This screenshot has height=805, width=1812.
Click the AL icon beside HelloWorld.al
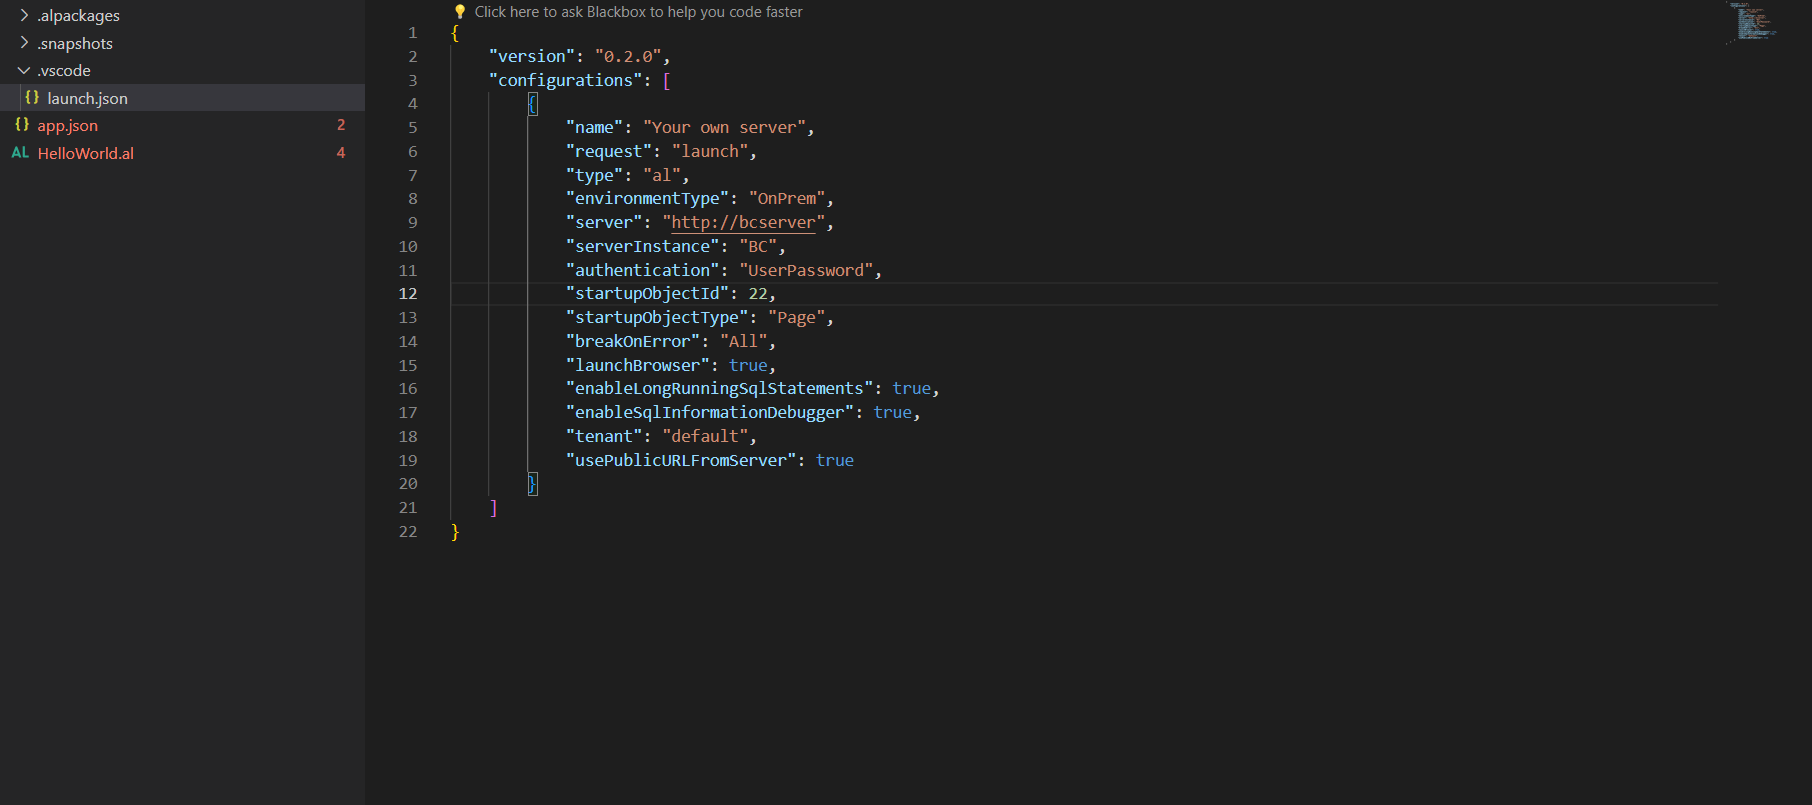[20, 153]
